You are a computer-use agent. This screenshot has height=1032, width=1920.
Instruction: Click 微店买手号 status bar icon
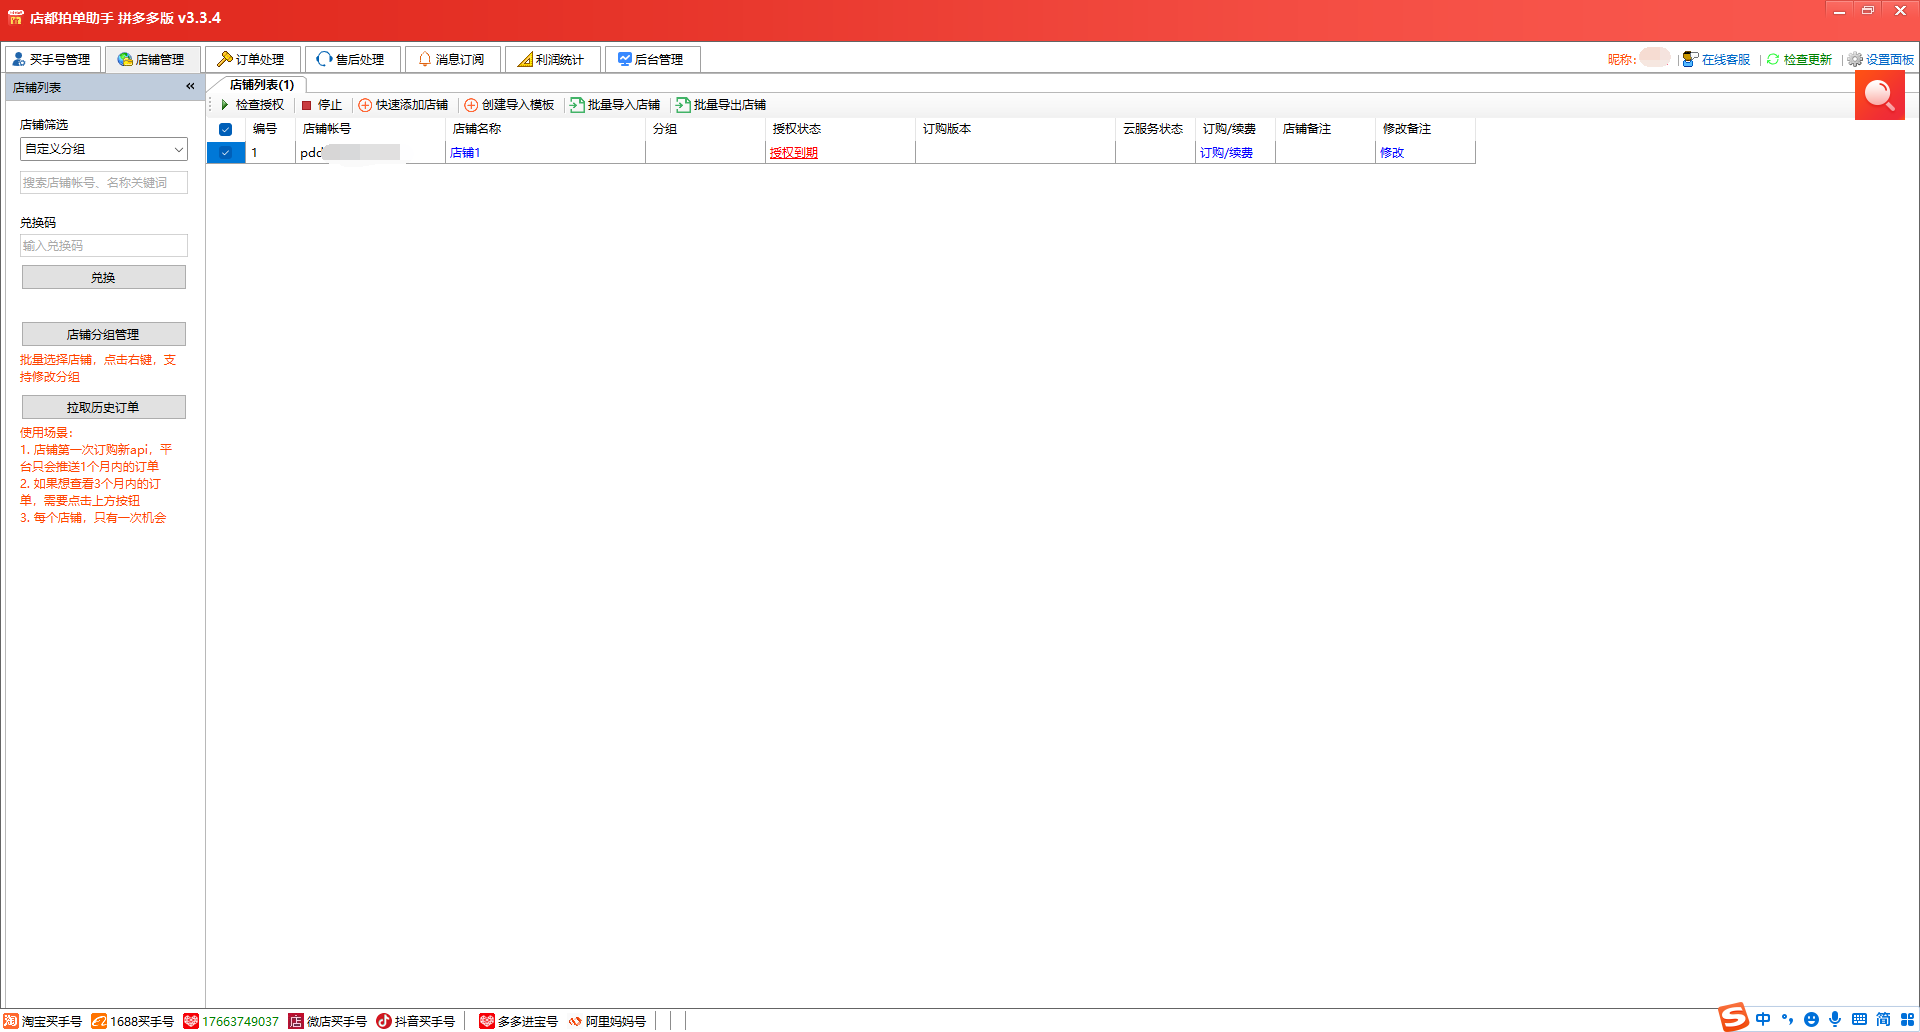[x=296, y=1021]
